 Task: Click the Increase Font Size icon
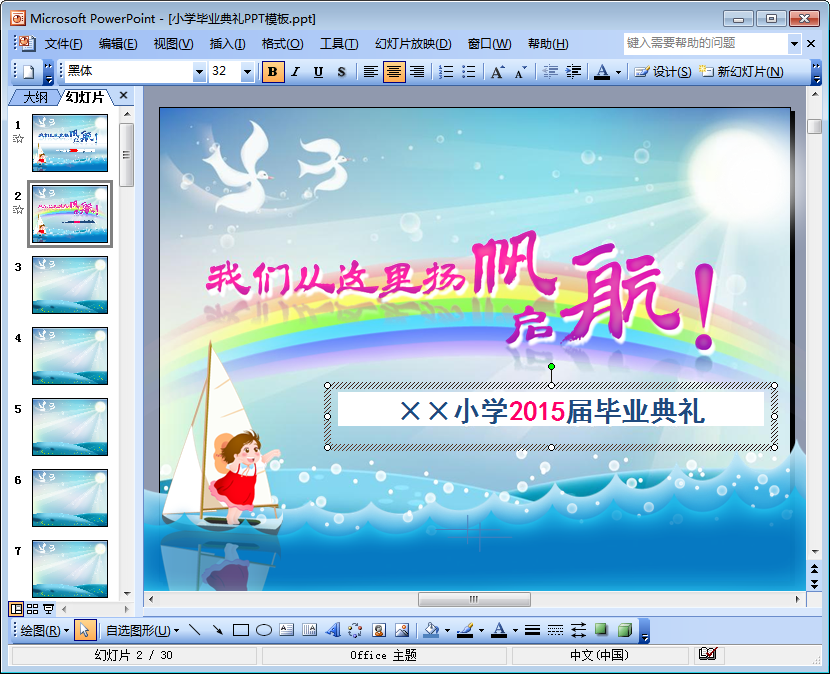[x=497, y=72]
